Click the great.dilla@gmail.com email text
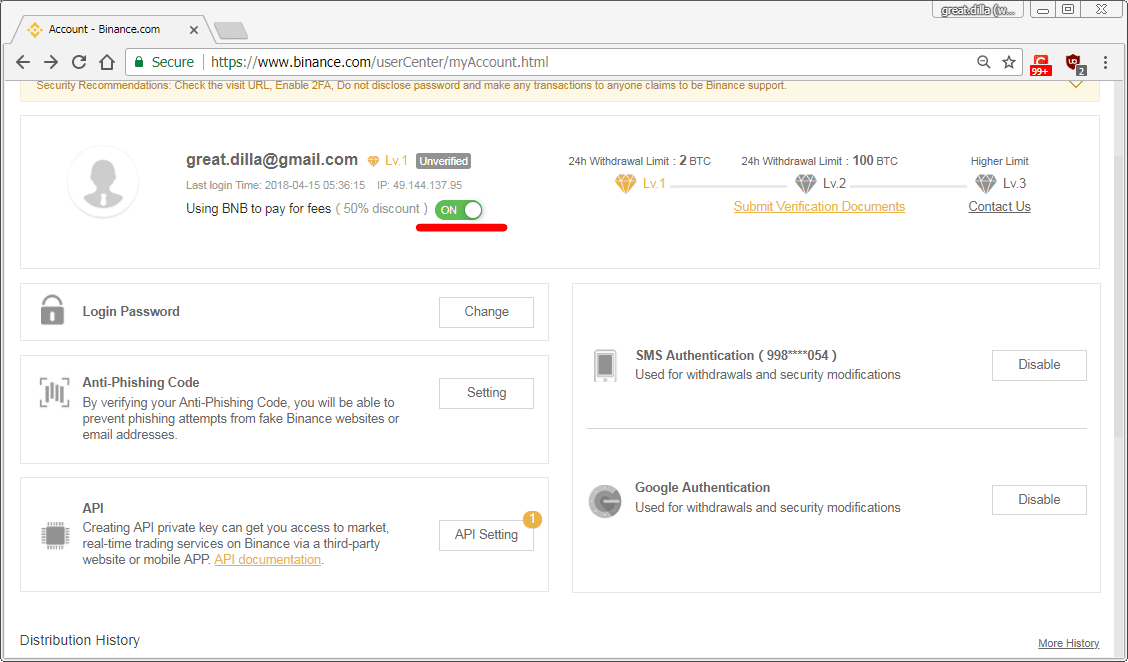This screenshot has height=662, width=1128. pyautogui.click(x=272, y=160)
